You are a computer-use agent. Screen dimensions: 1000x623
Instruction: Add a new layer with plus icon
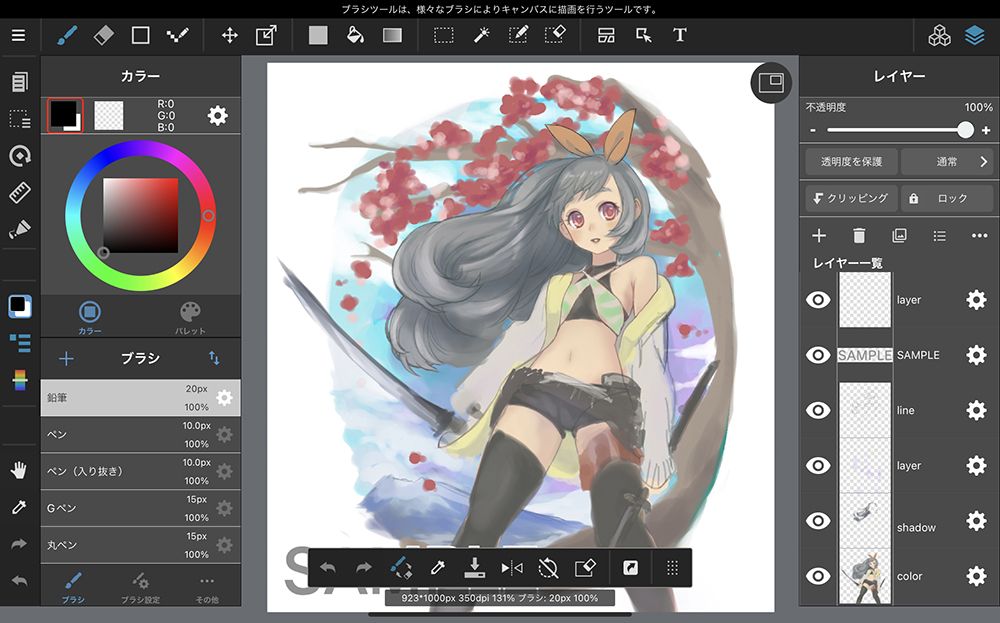pos(818,236)
